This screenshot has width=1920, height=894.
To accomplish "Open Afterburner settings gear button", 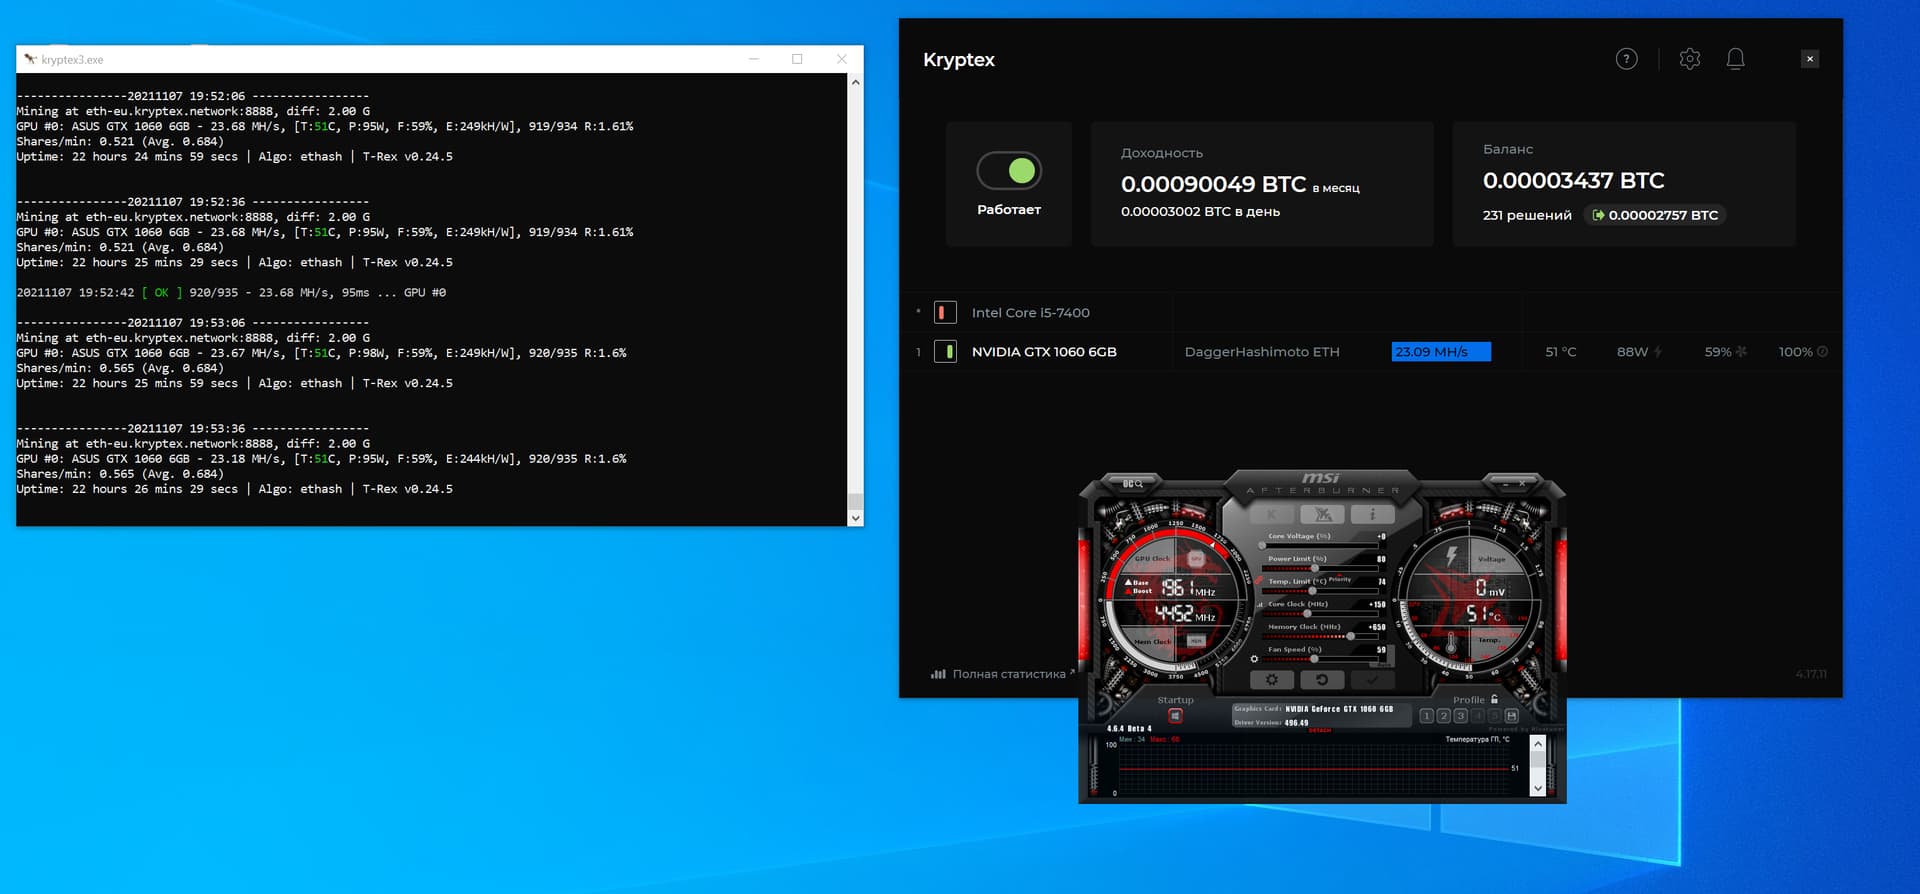I will [x=1272, y=680].
